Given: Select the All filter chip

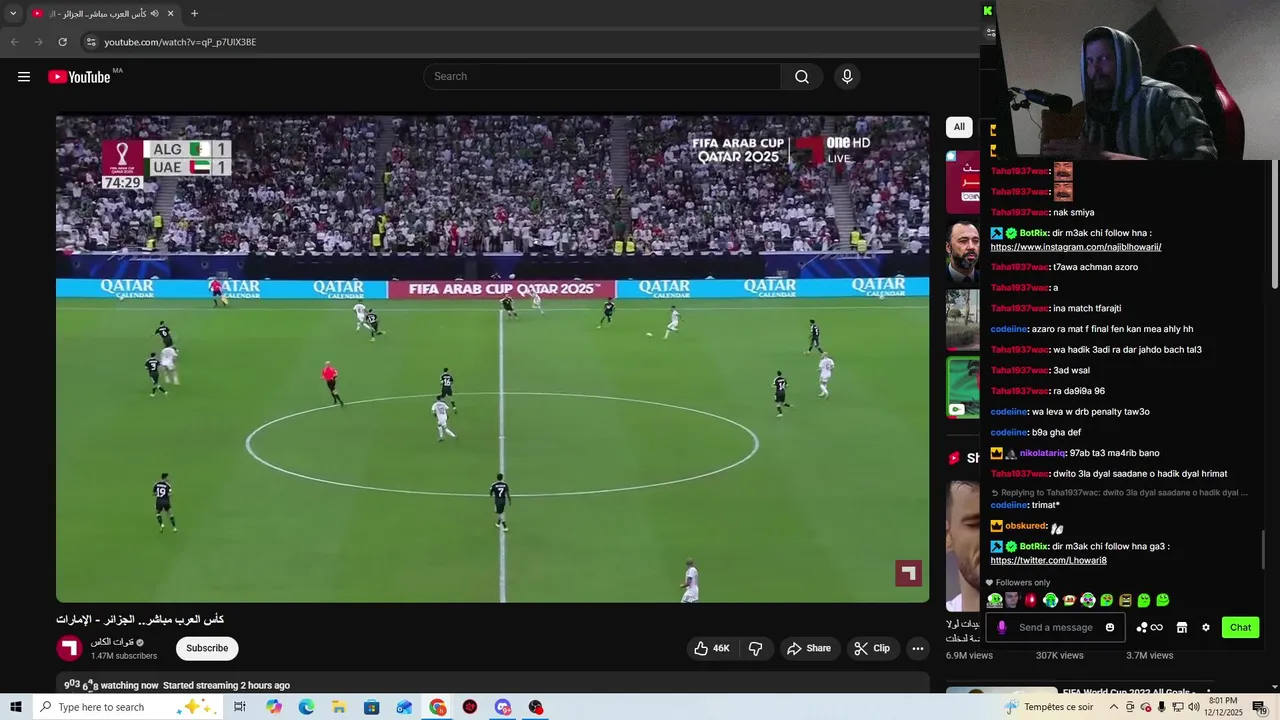Looking at the screenshot, I should click(x=959, y=127).
